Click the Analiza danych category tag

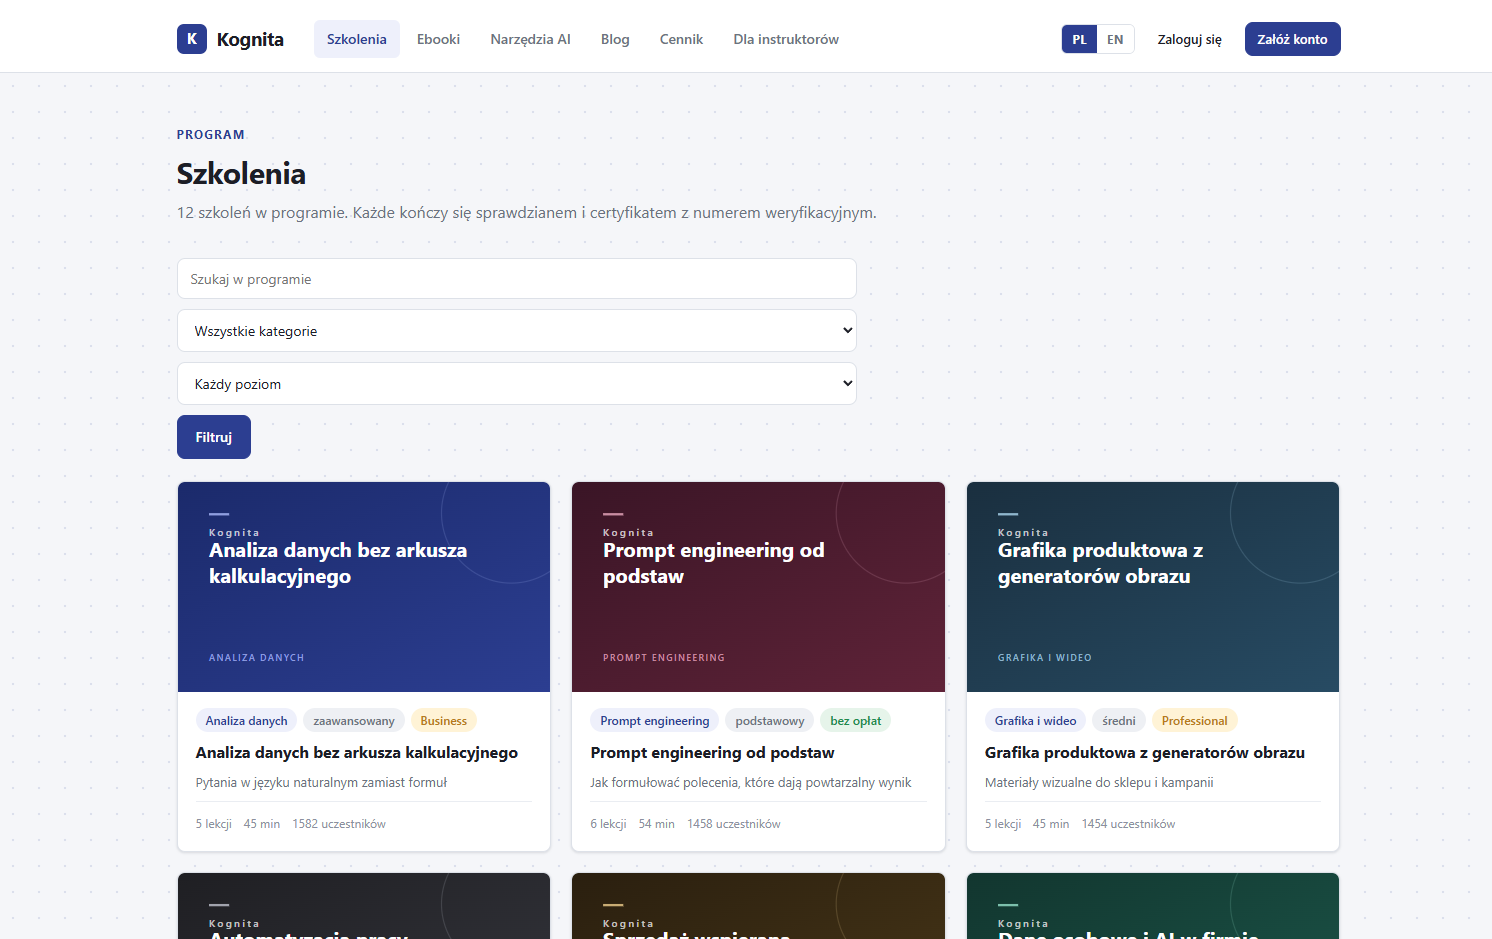(x=246, y=720)
